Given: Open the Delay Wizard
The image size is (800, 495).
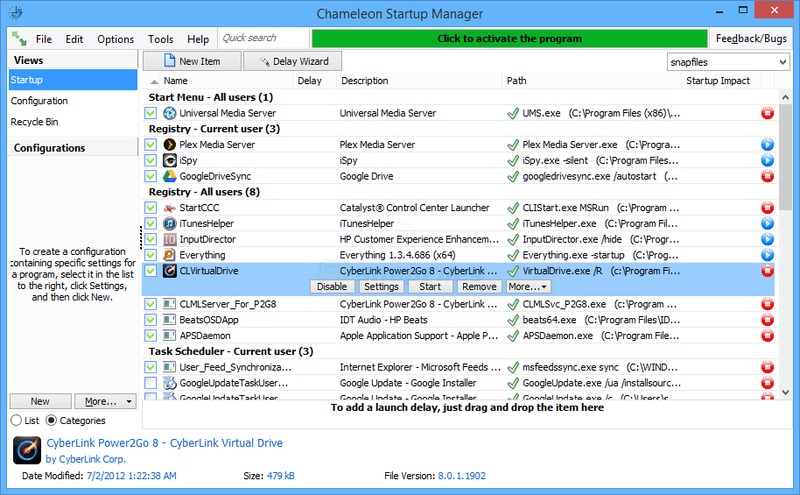Looking at the screenshot, I should [x=293, y=61].
